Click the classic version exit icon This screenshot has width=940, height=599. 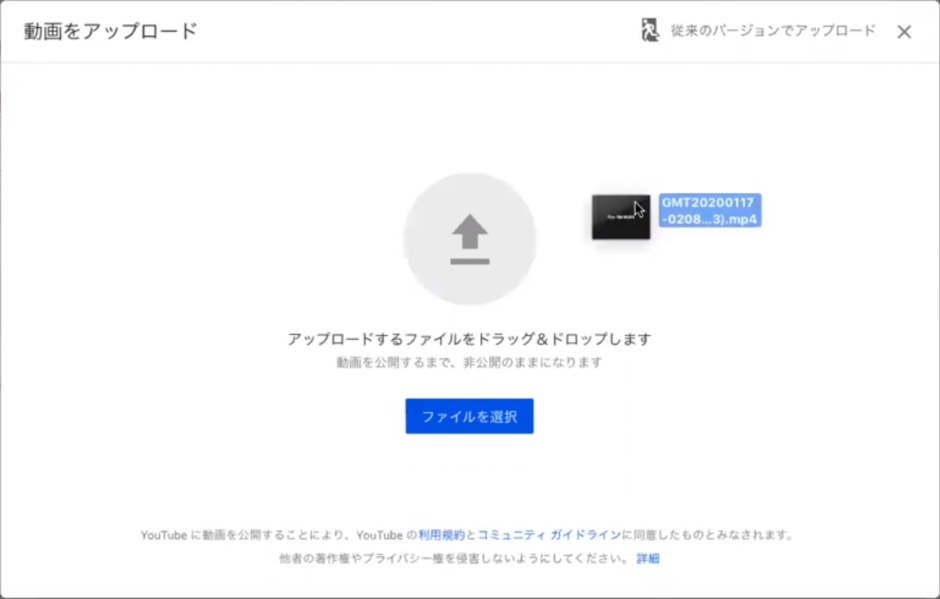pos(650,31)
